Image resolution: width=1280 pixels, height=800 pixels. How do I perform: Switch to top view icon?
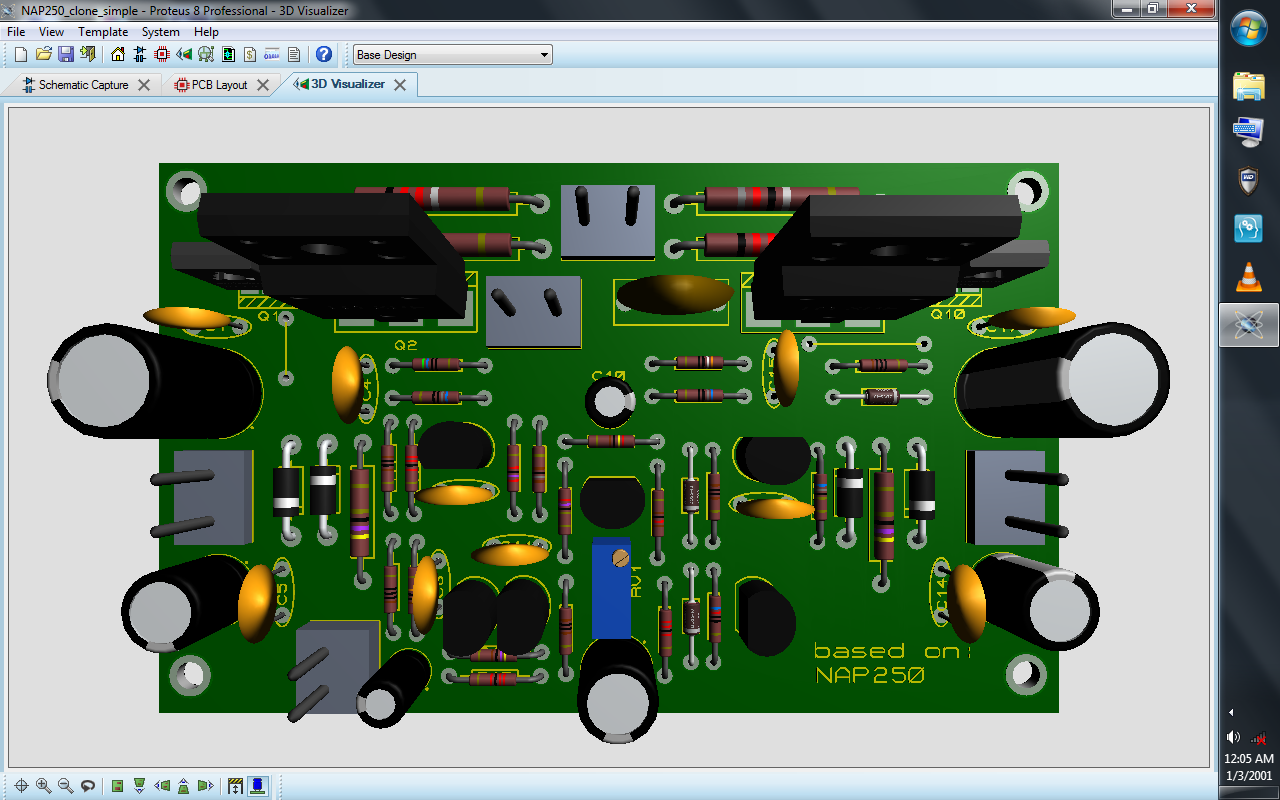[x=118, y=786]
